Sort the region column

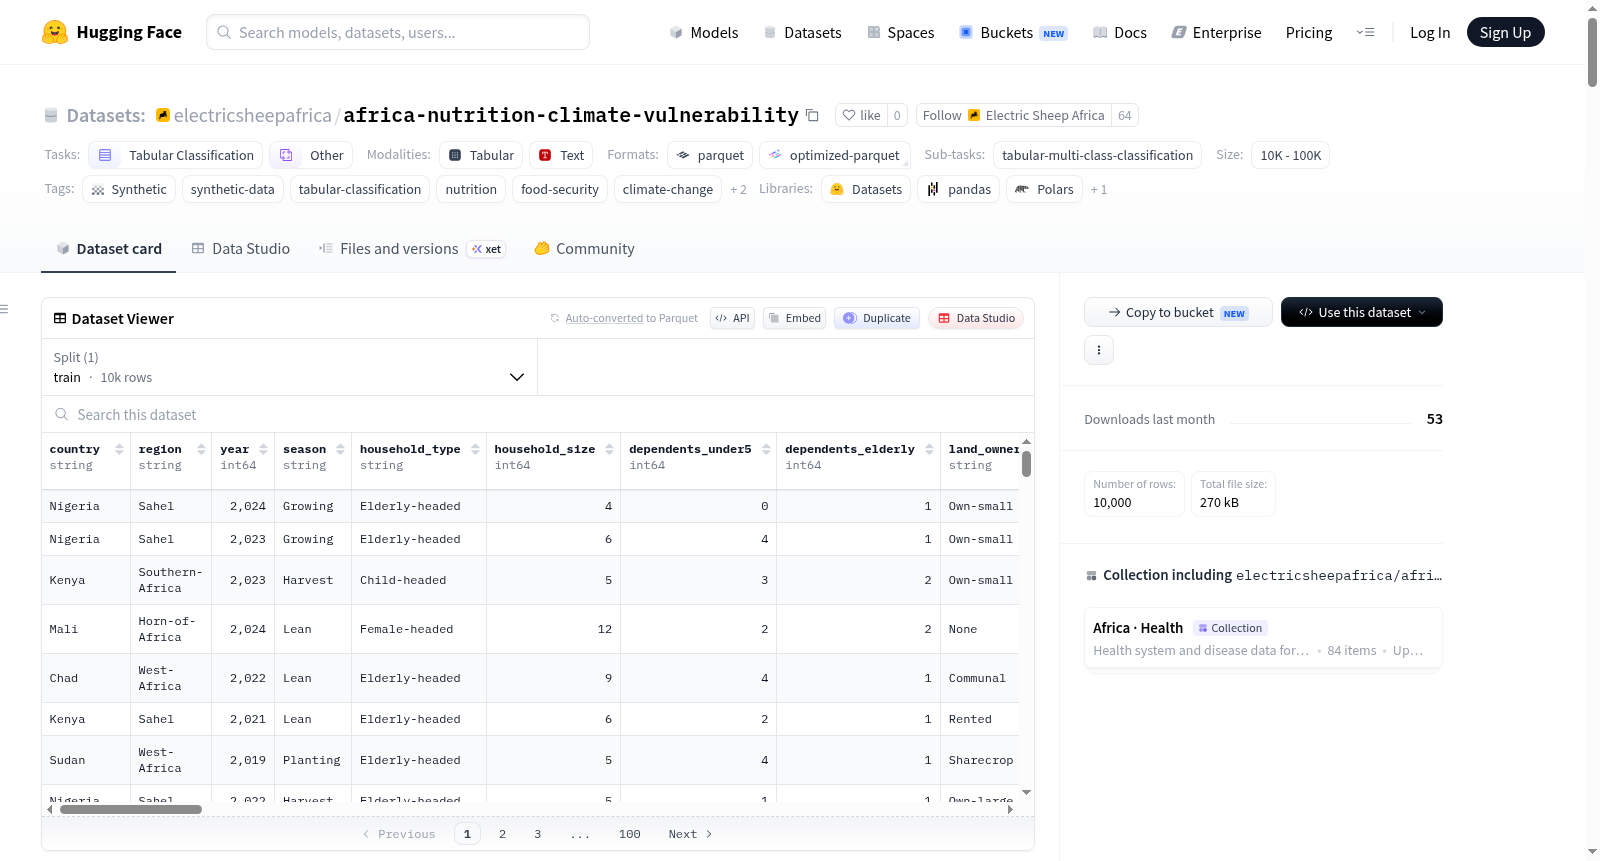(201, 449)
